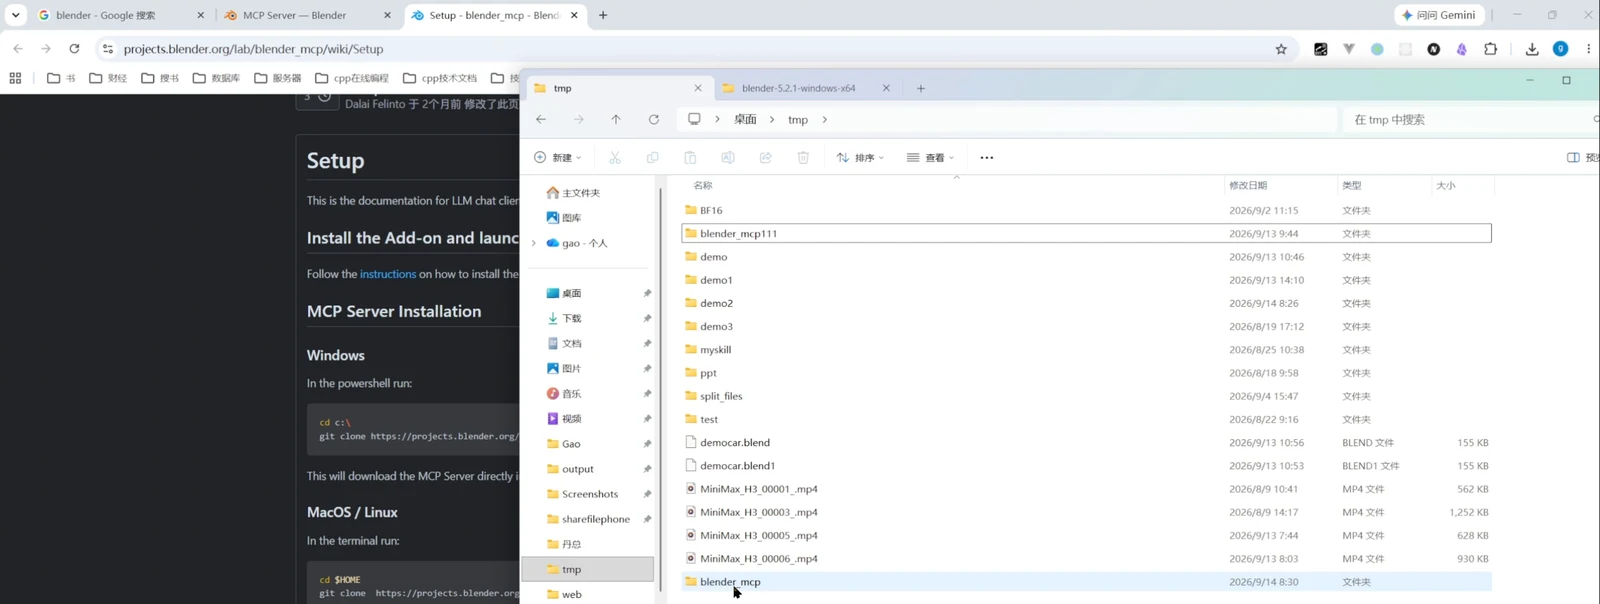This screenshot has width=1600, height=604.
Task: Open Chrome tab search dropdown arrow
Action: pyautogui.click(x=15, y=15)
